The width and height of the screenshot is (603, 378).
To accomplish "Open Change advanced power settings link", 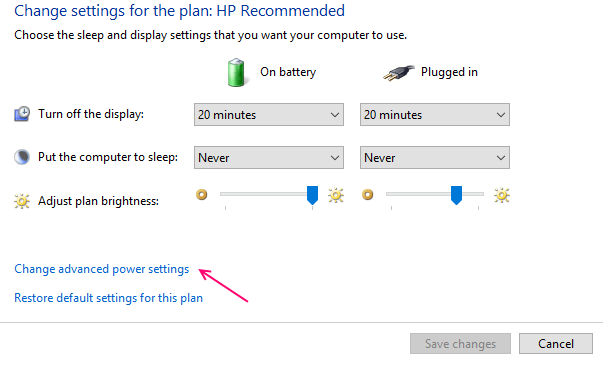I will 102,269.
